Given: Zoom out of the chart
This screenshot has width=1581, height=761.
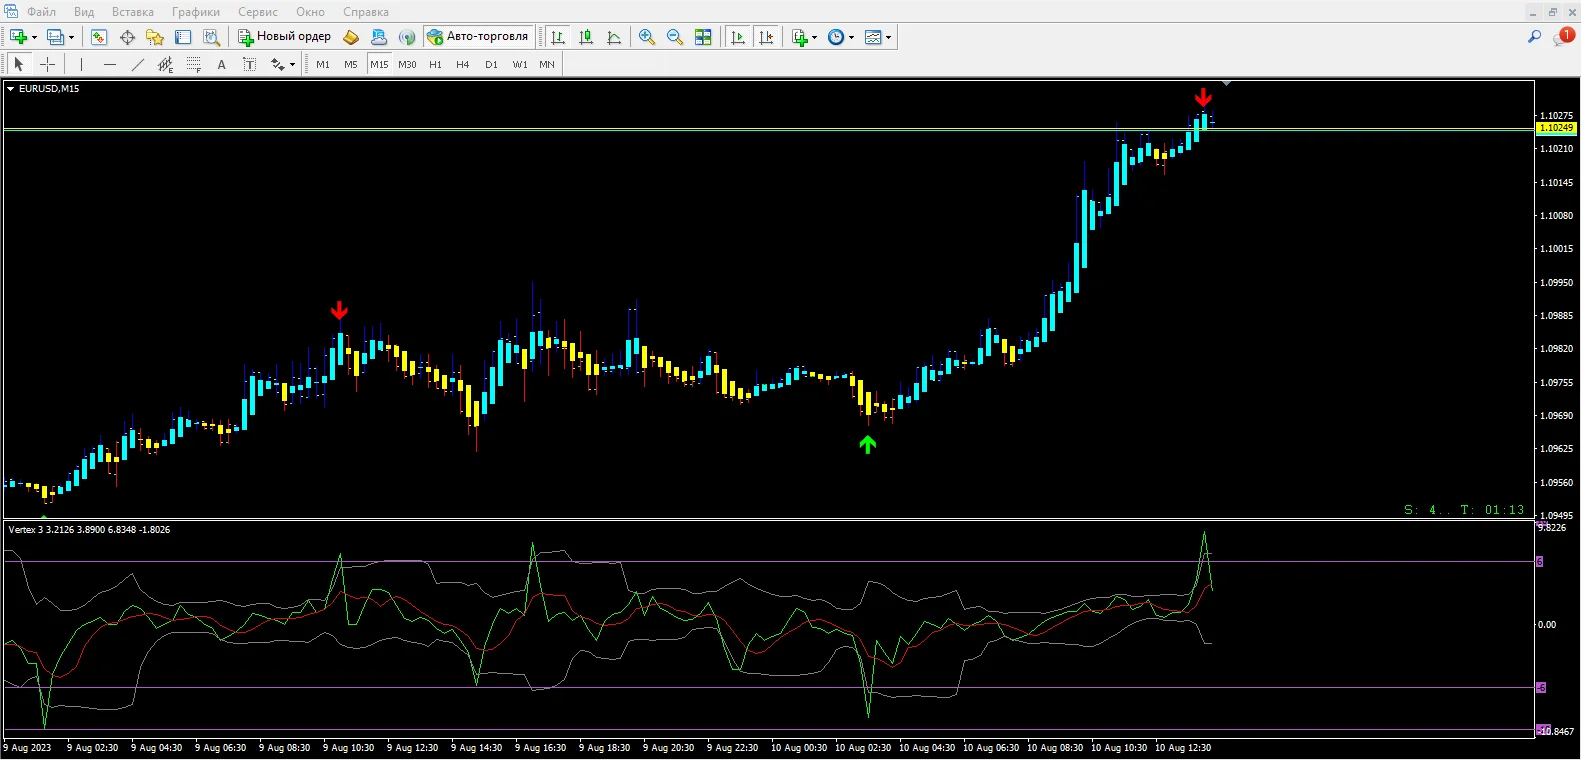Looking at the screenshot, I should (675, 37).
